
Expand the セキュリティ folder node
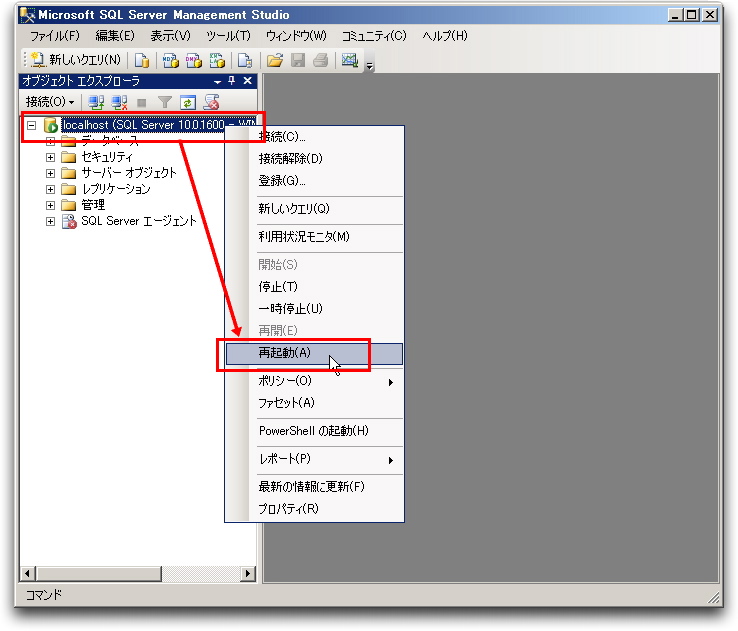(50, 157)
